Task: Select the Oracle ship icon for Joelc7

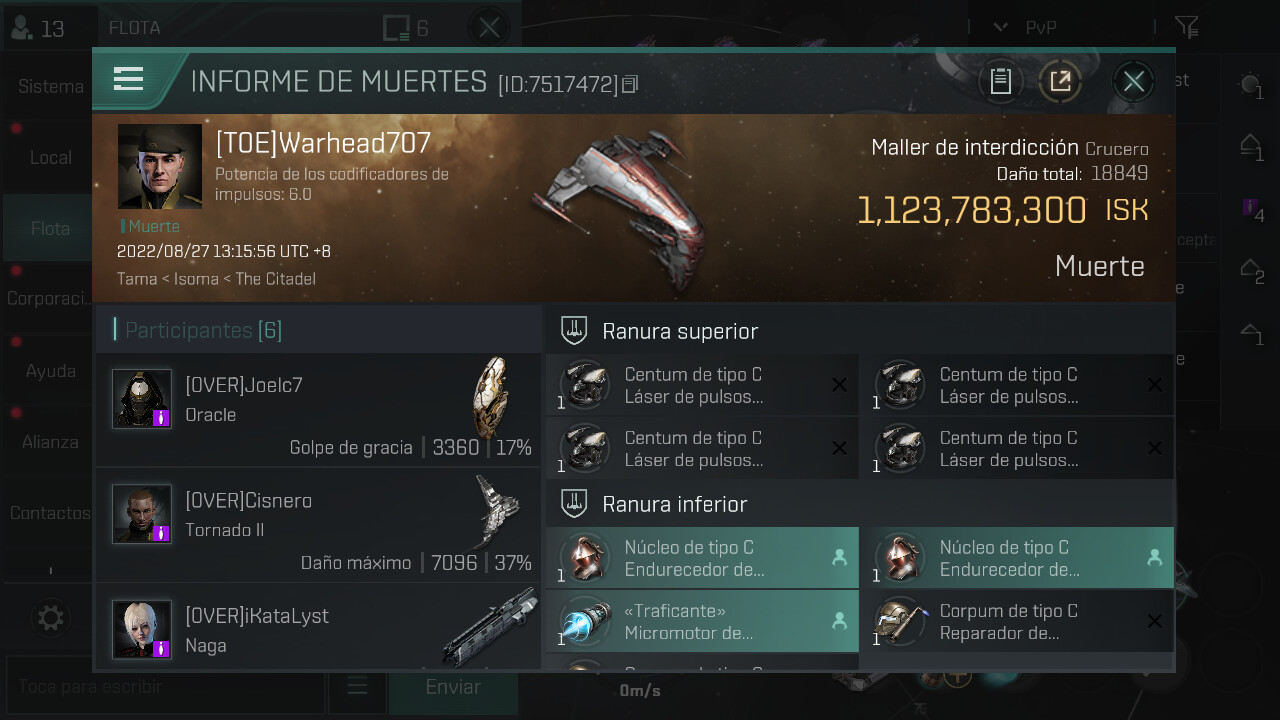Action: 490,398
